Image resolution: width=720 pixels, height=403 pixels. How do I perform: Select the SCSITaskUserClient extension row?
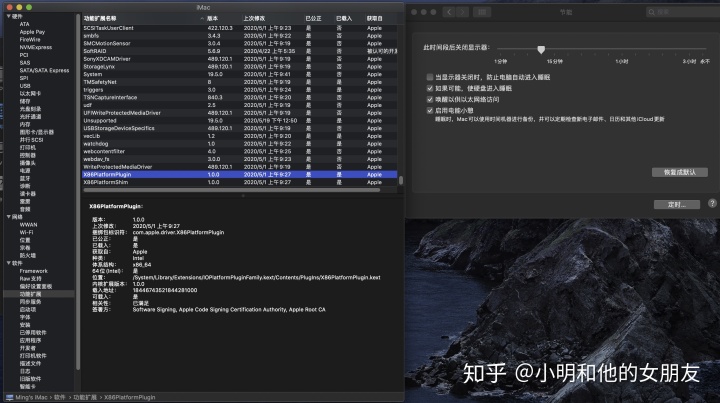(x=240, y=28)
